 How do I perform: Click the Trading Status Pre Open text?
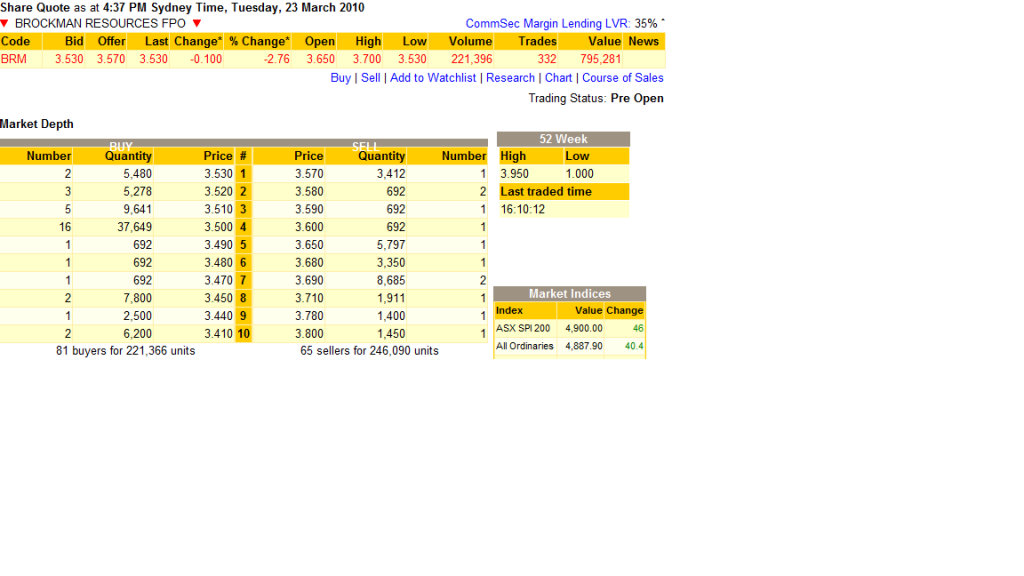point(596,98)
